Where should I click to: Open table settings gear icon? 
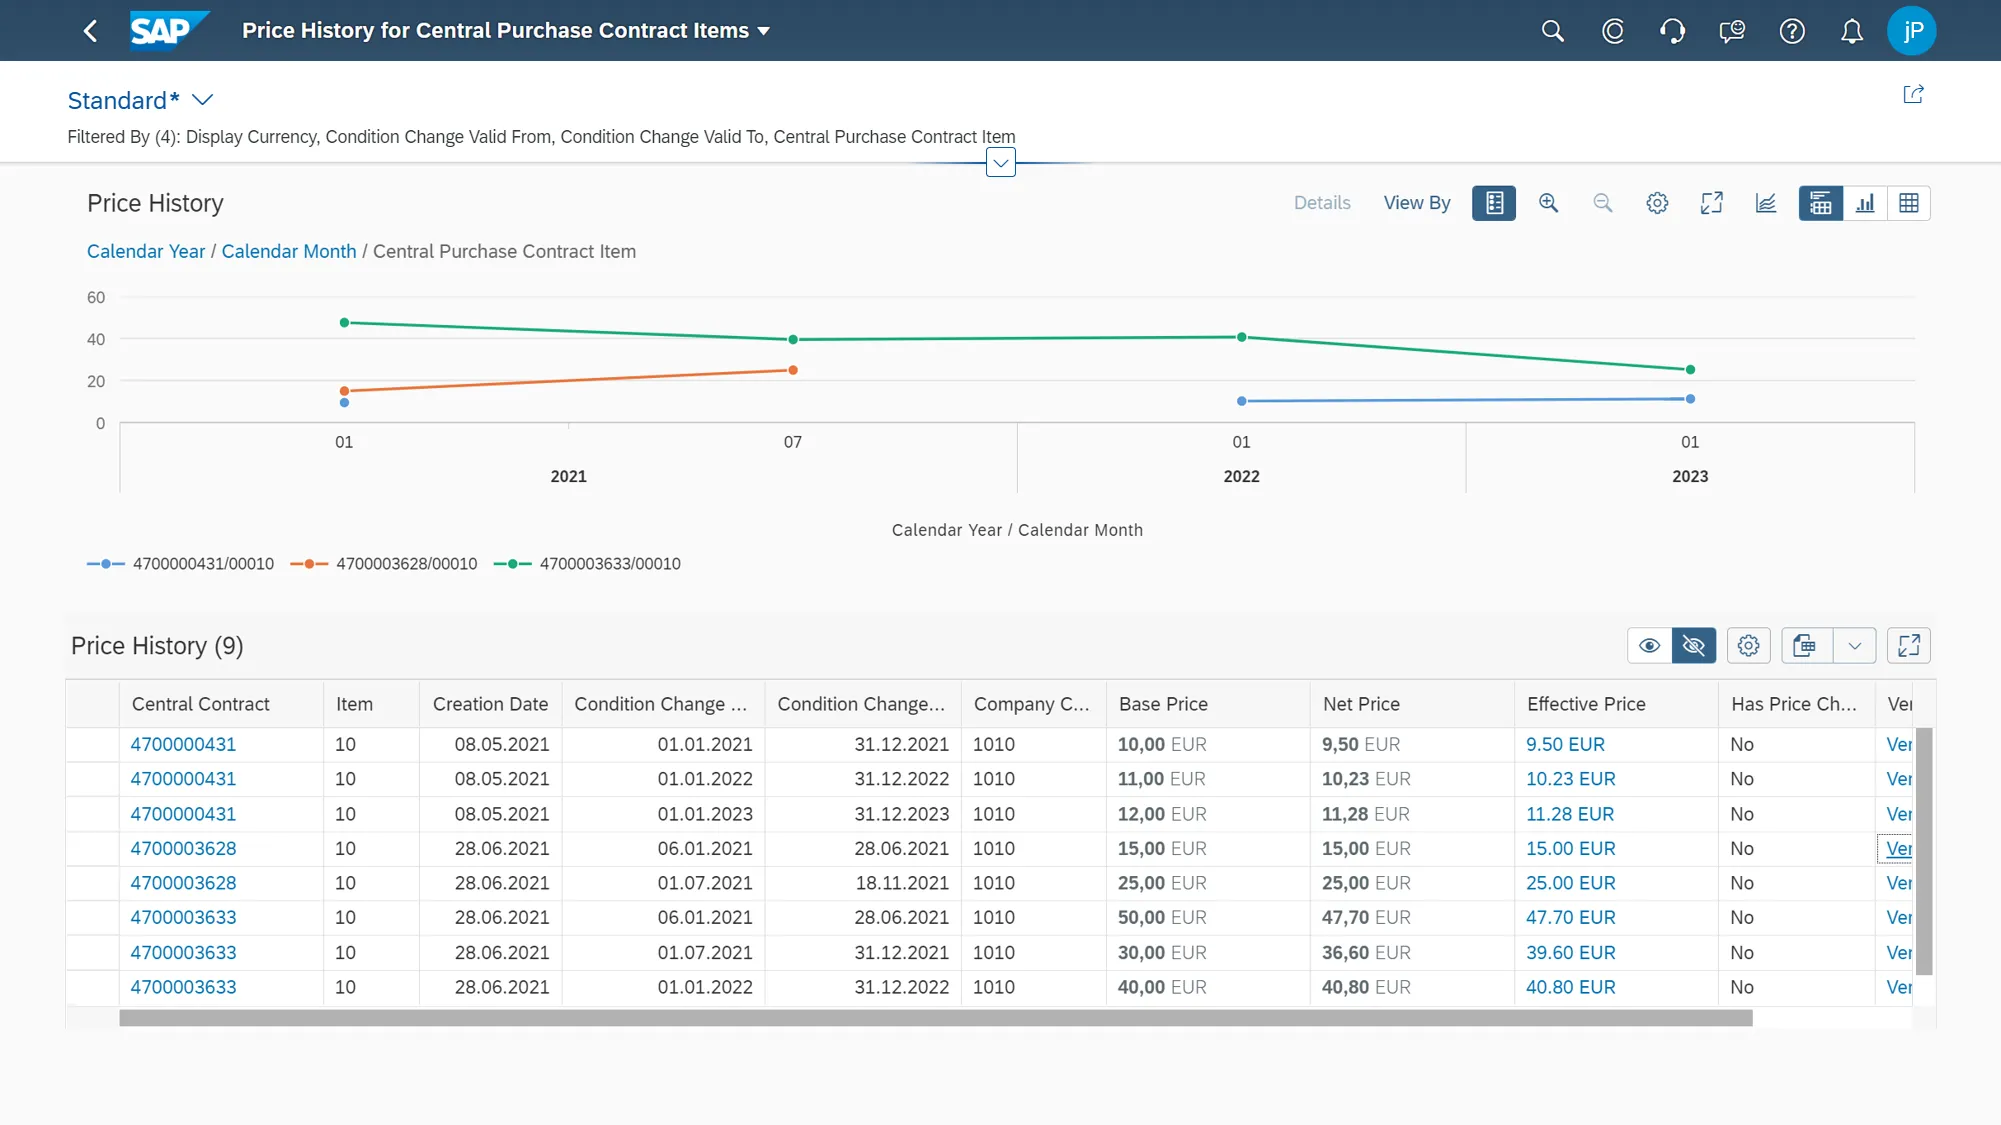(1748, 646)
